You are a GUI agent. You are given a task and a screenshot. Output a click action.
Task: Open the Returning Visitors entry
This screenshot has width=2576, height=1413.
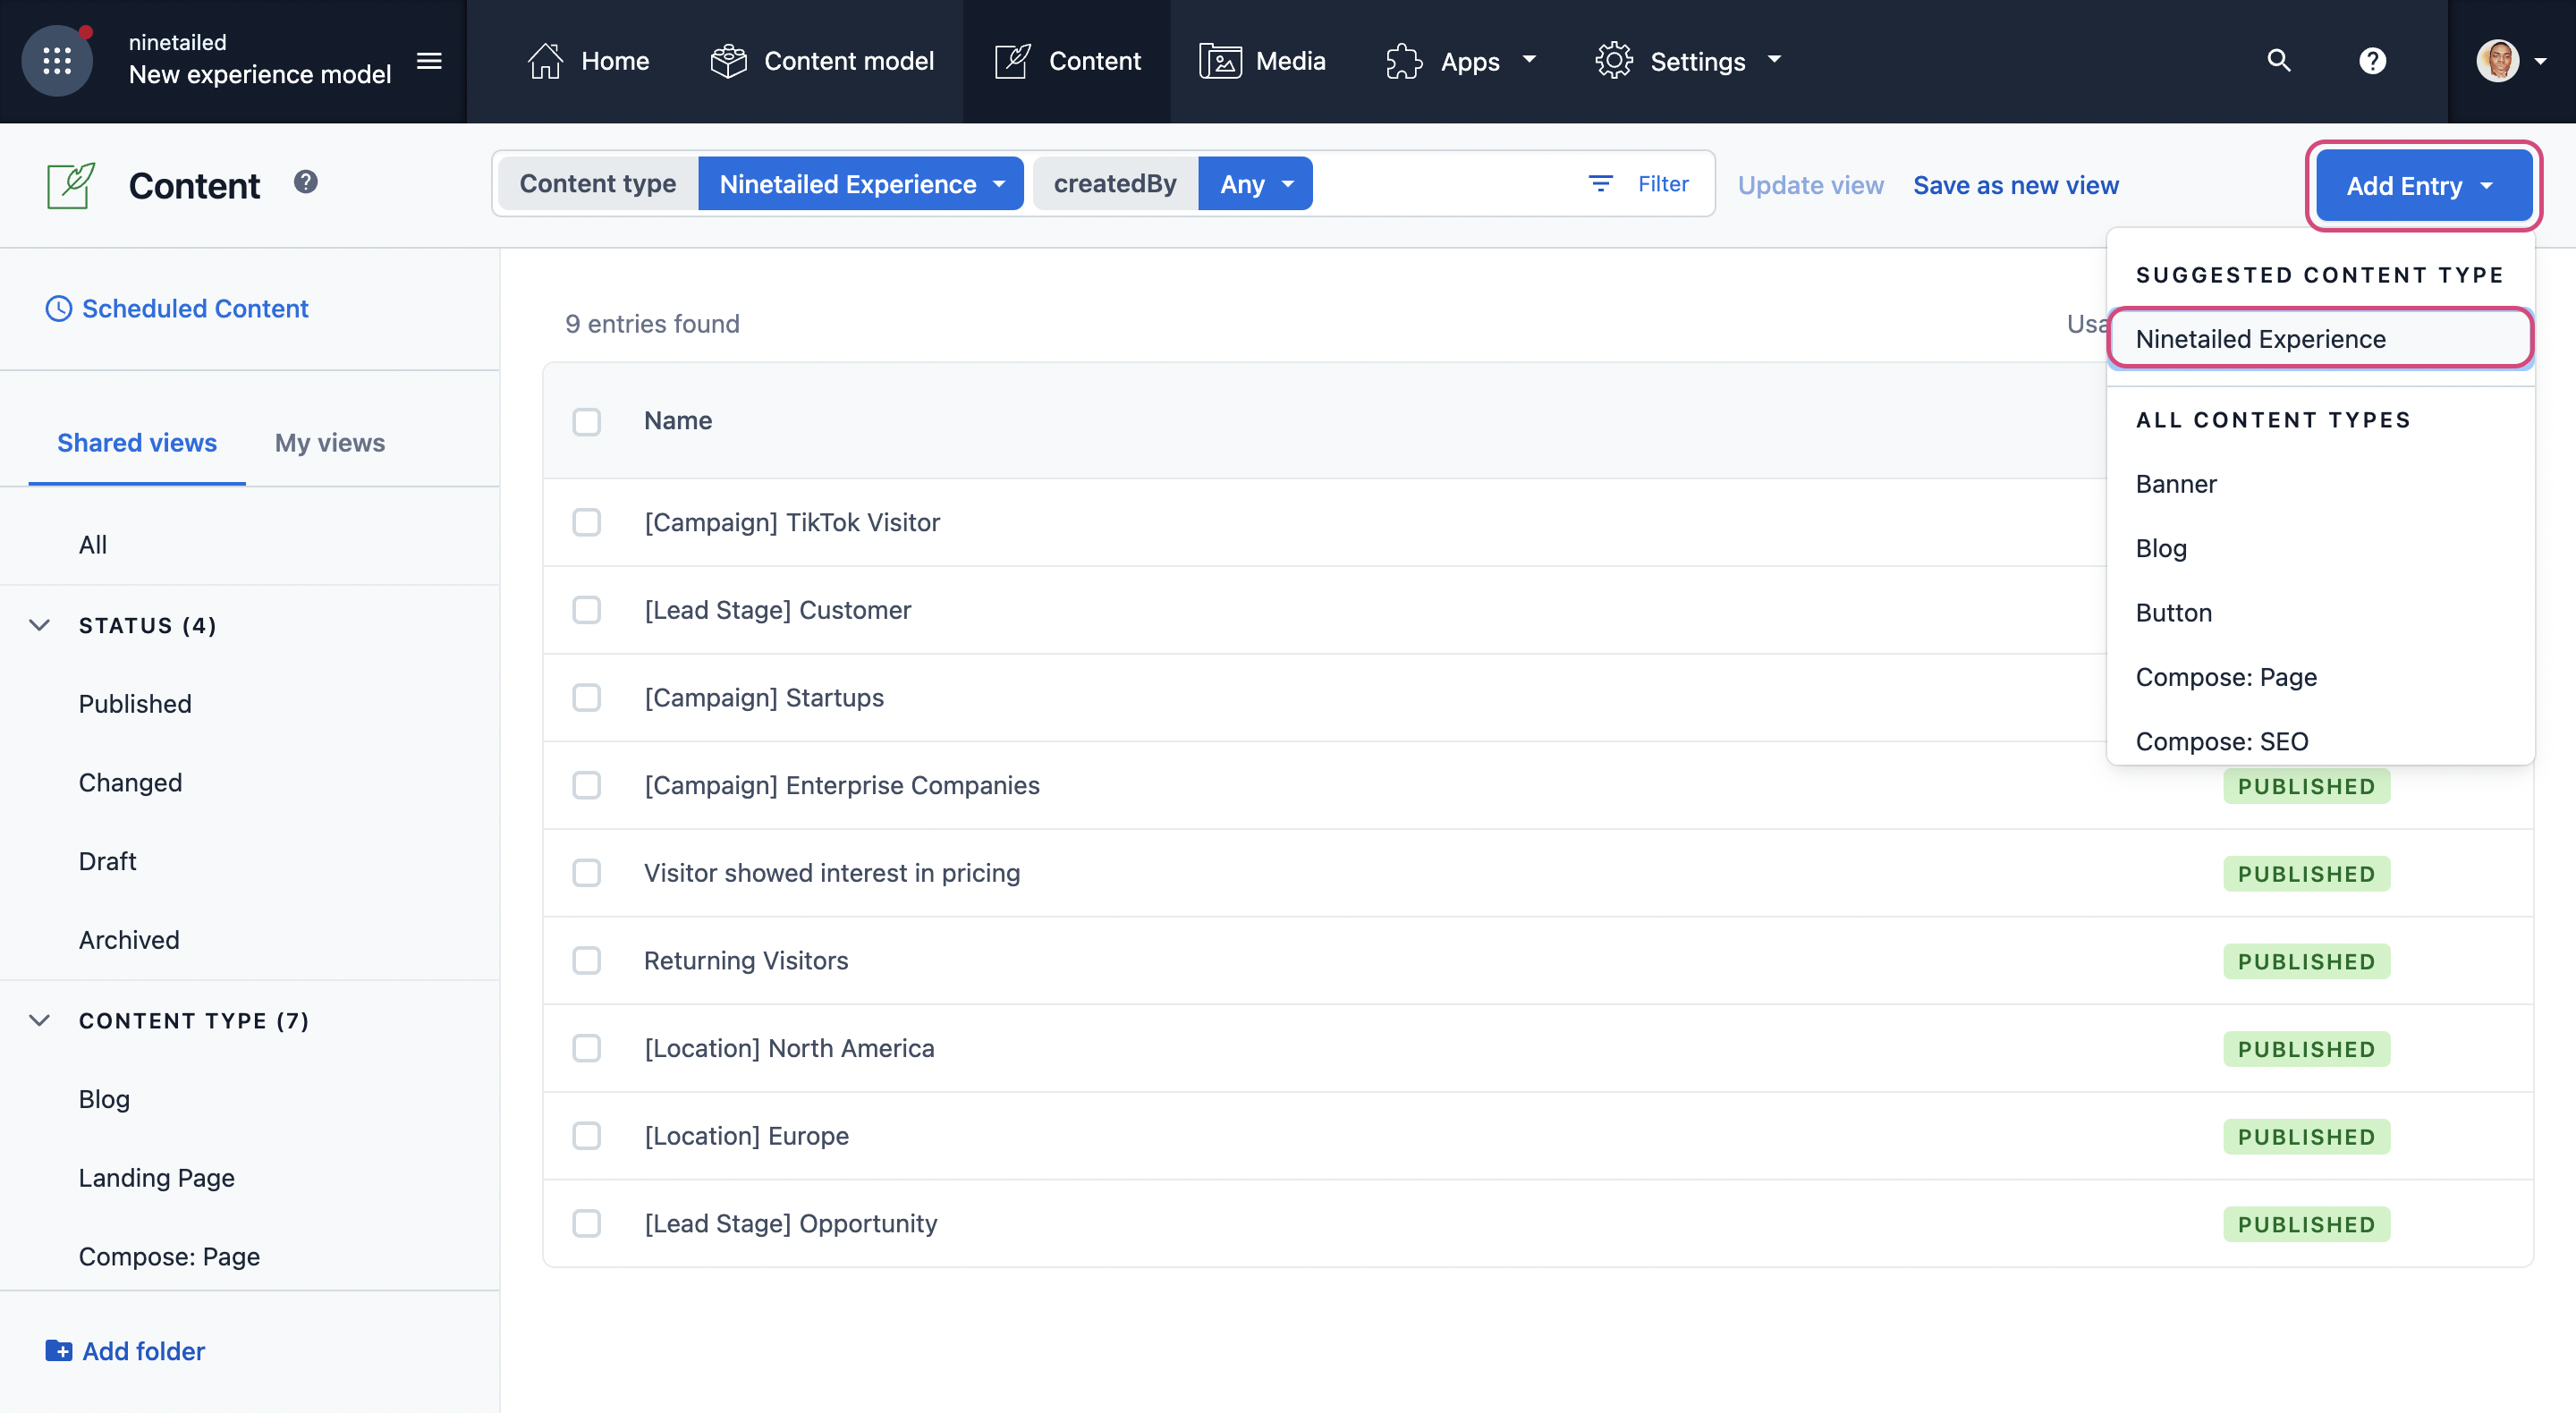(x=746, y=961)
